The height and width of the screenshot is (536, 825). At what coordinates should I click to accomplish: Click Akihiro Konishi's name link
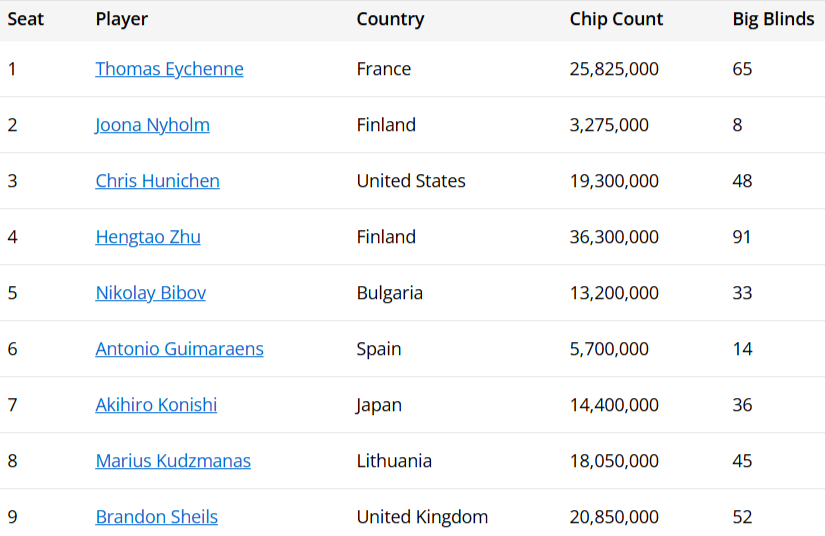pos(156,405)
